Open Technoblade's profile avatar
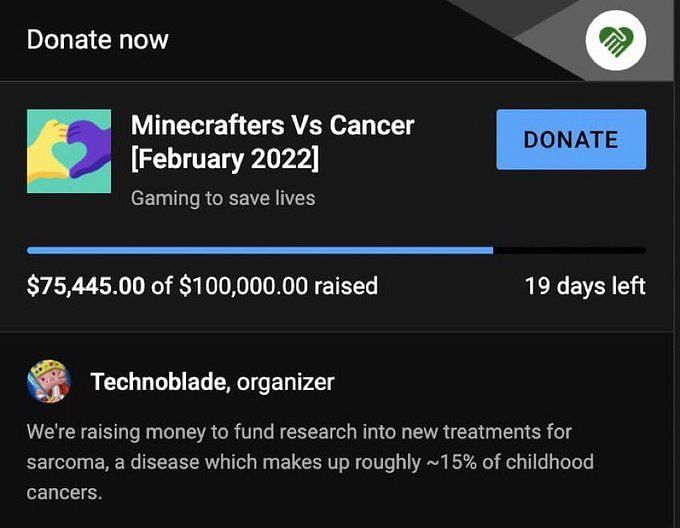680x528 pixels. pos(49,381)
